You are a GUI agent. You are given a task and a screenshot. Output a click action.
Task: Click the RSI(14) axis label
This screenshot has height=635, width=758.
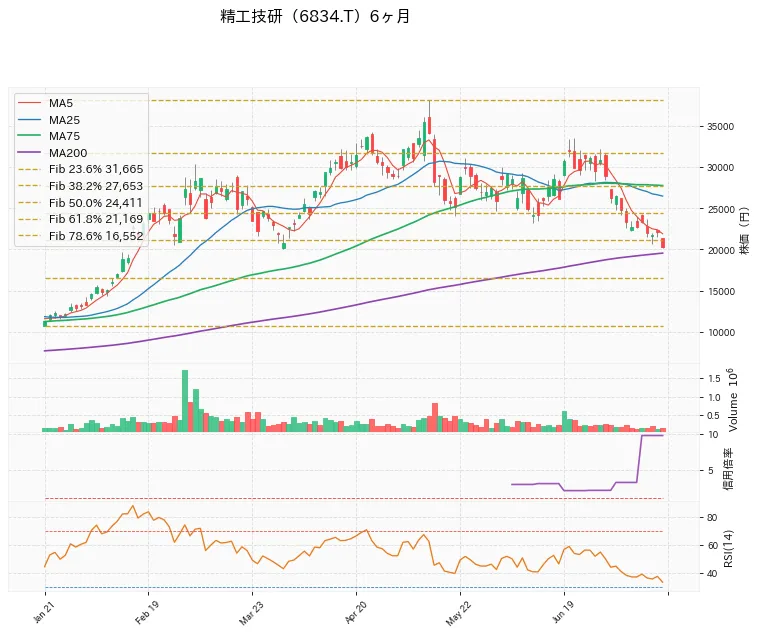pos(728,548)
